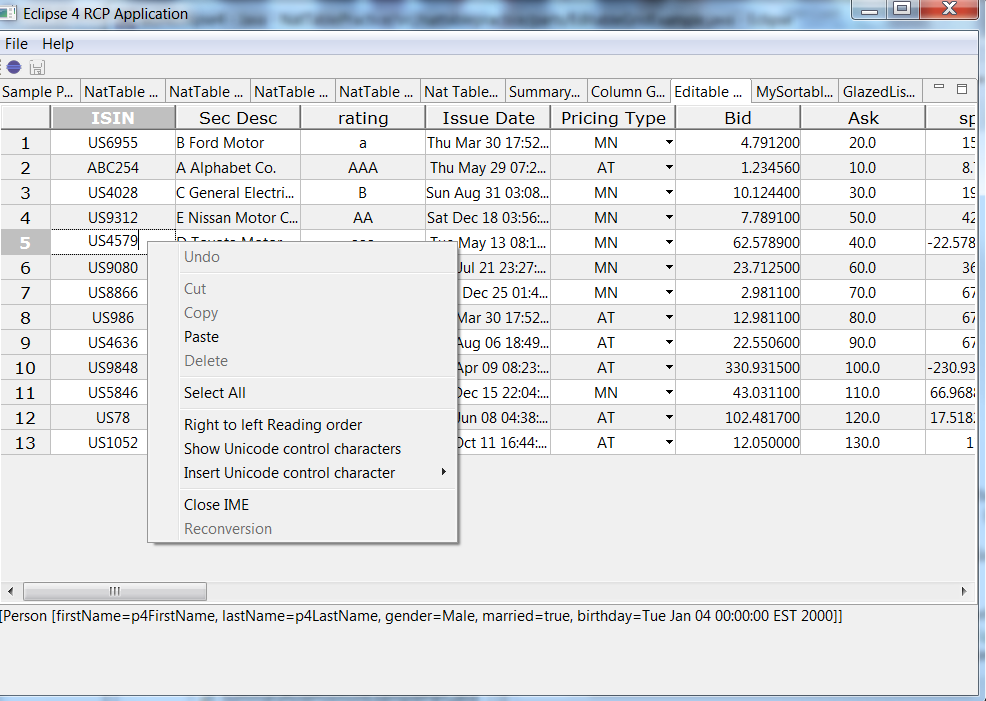Viewport: 986px width, 701px height.
Task: Choose Select All in context menu
Action: point(214,393)
